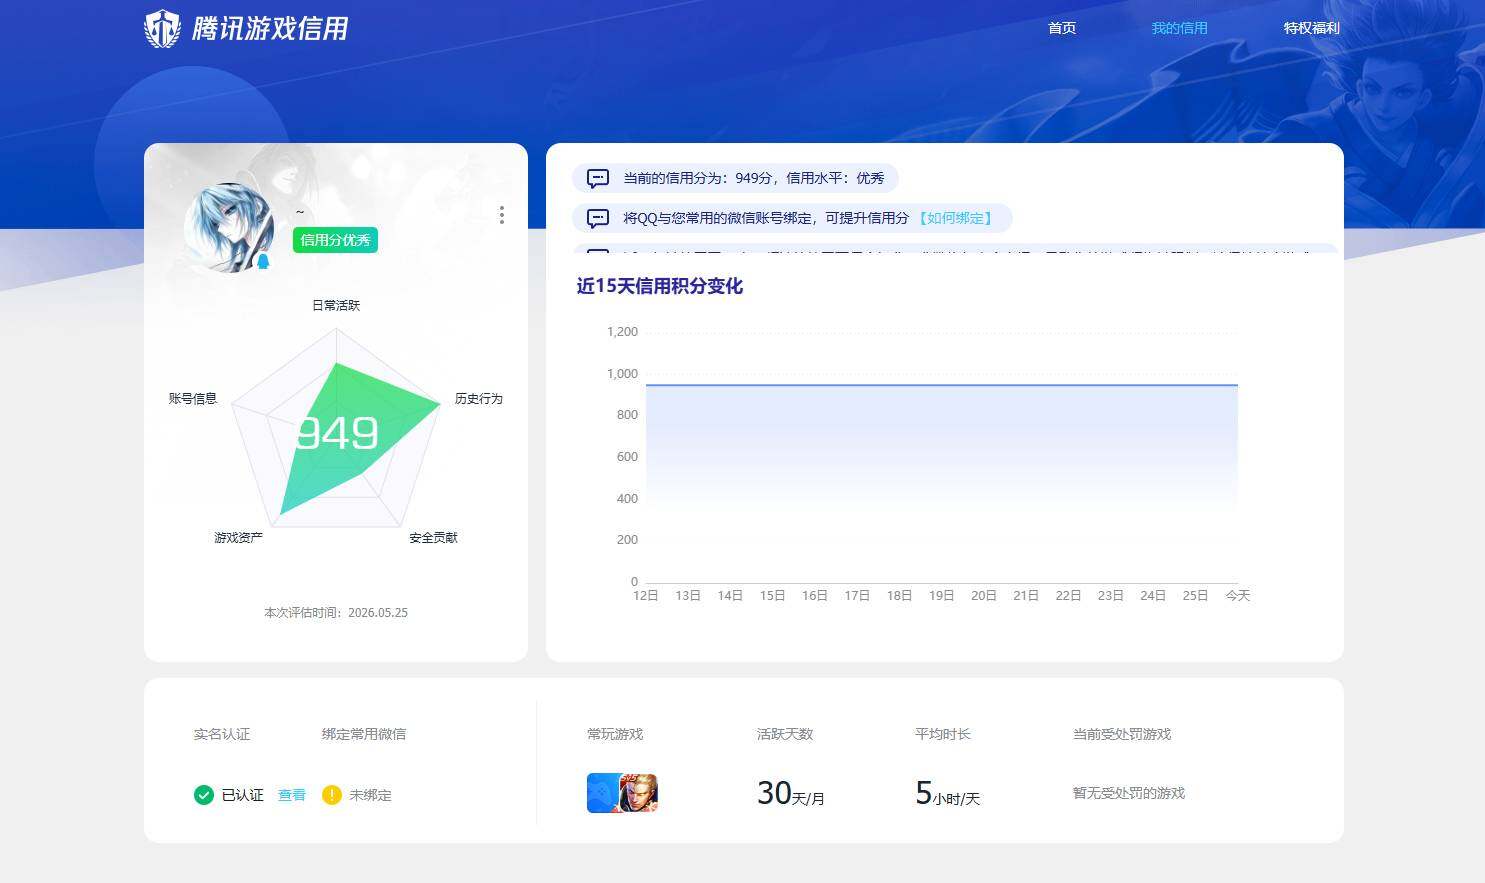Click the blue credit line in chart
Image resolution: width=1485 pixels, height=883 pixels.
coord(942,385)
